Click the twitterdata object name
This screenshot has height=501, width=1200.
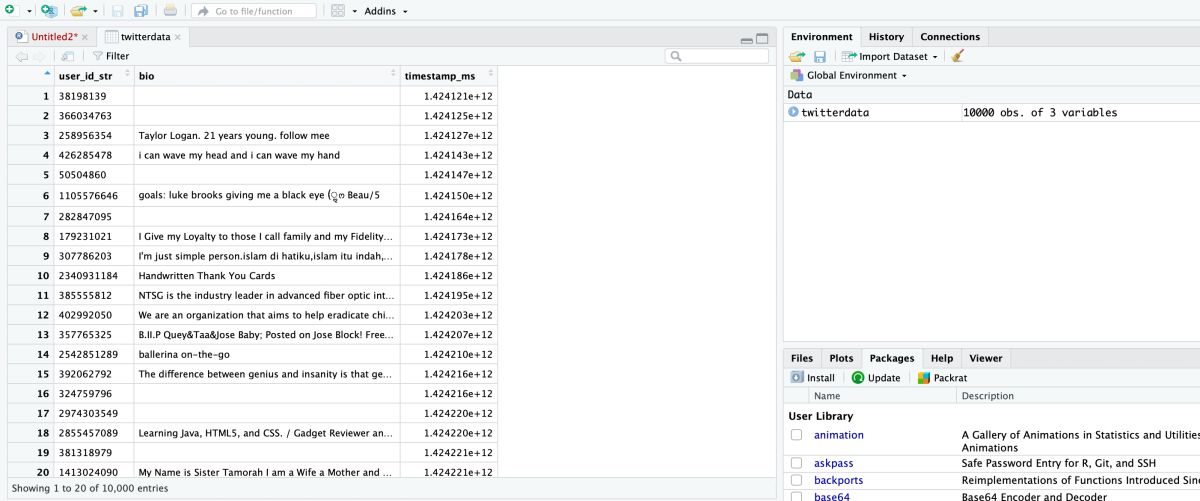pos(835,113)
